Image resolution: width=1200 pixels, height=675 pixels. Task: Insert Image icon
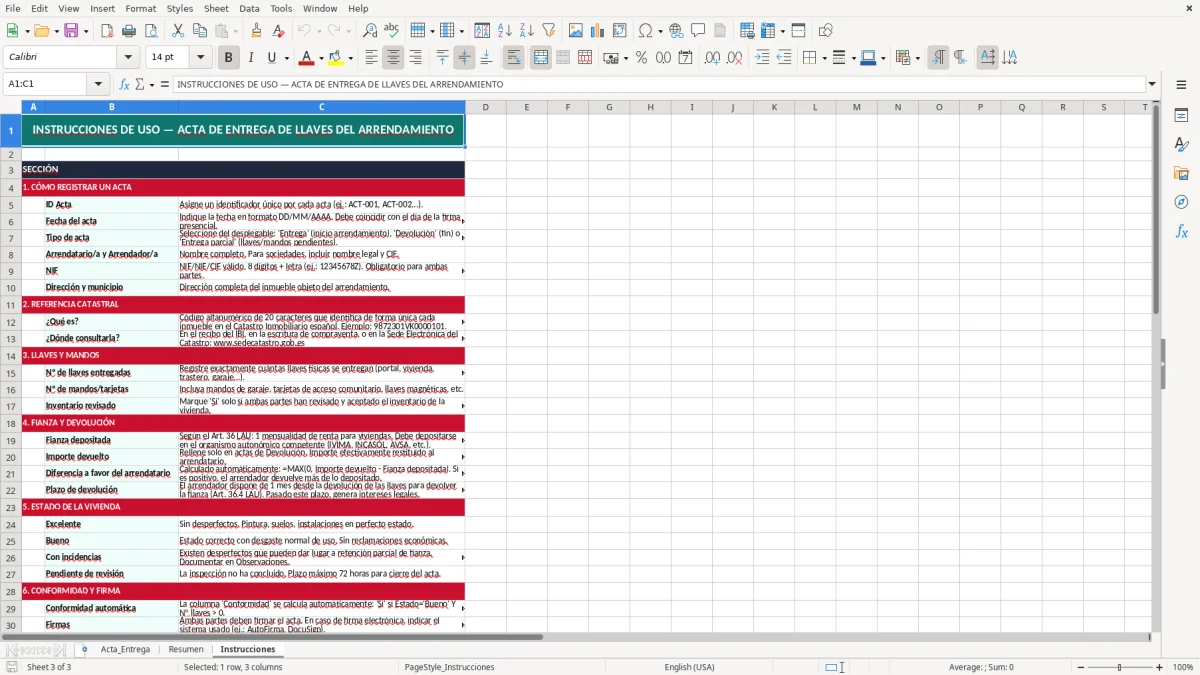point(577,31)
